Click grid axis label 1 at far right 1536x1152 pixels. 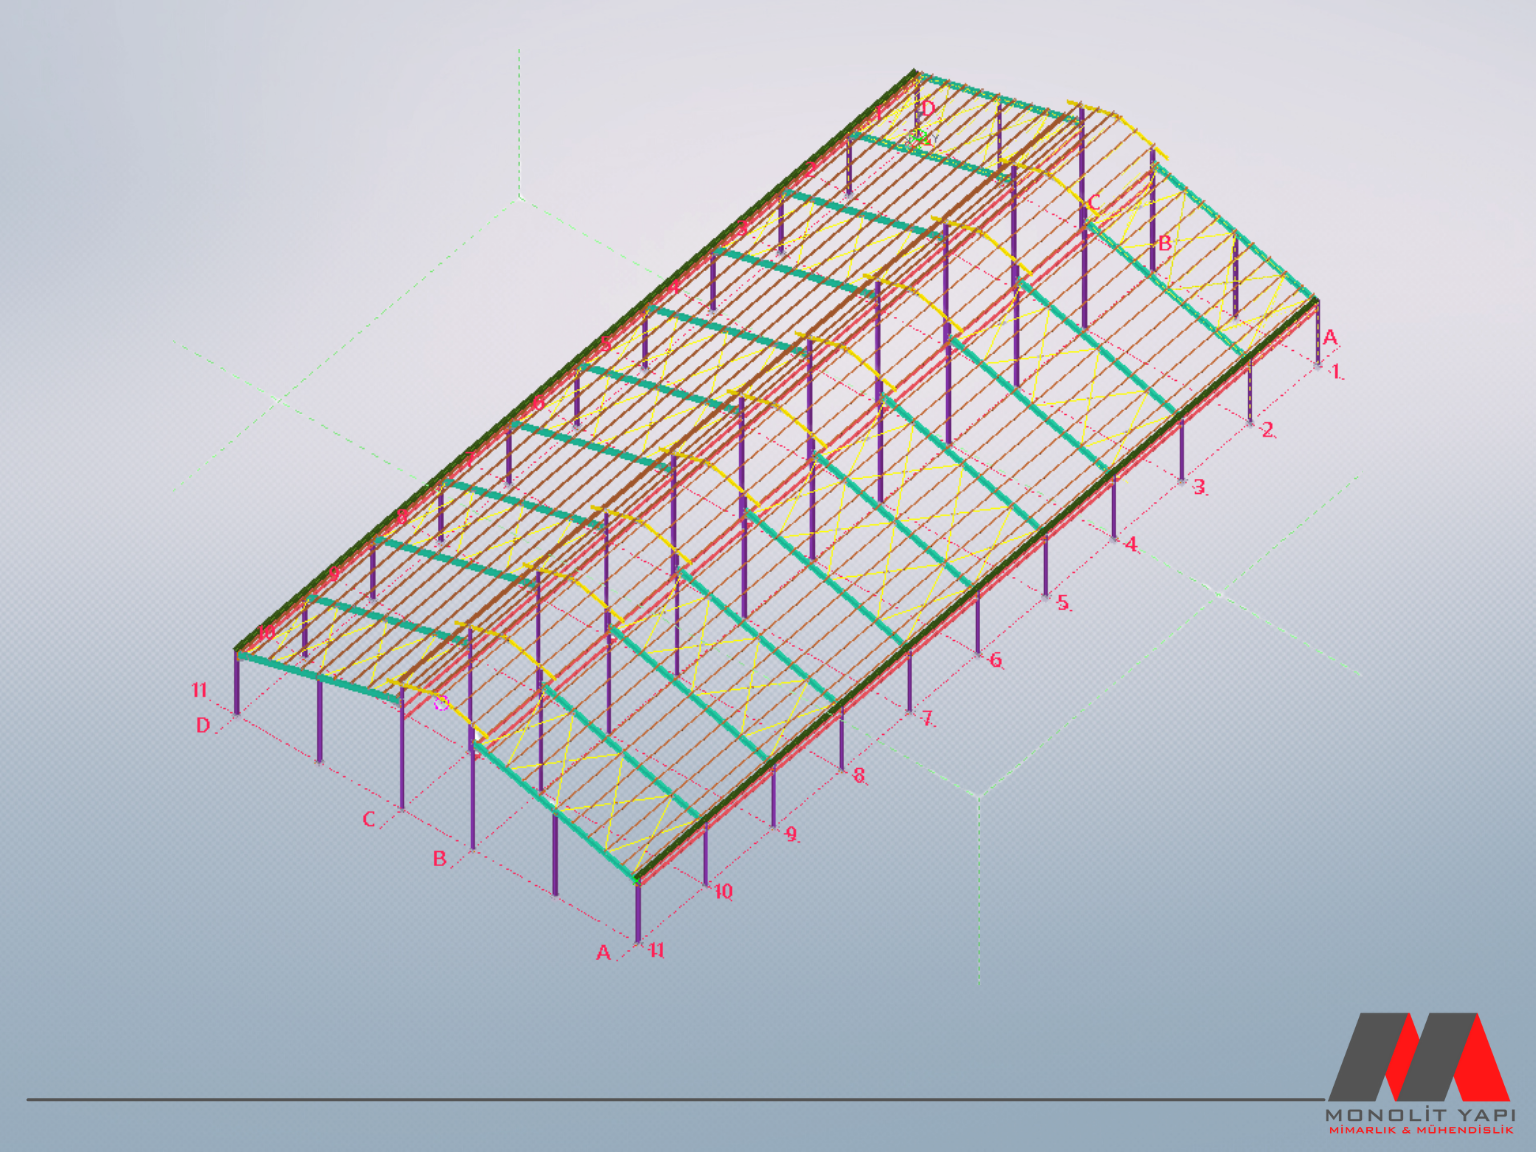(1335, 371)
